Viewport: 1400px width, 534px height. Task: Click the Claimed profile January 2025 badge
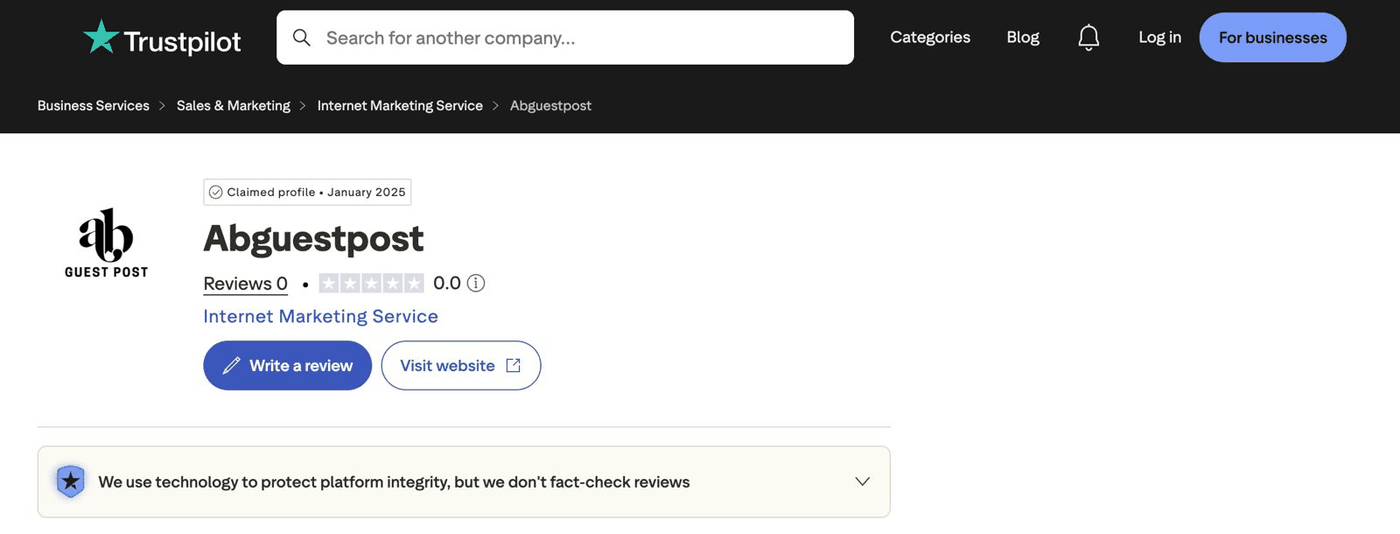click(x=307, y=192)
